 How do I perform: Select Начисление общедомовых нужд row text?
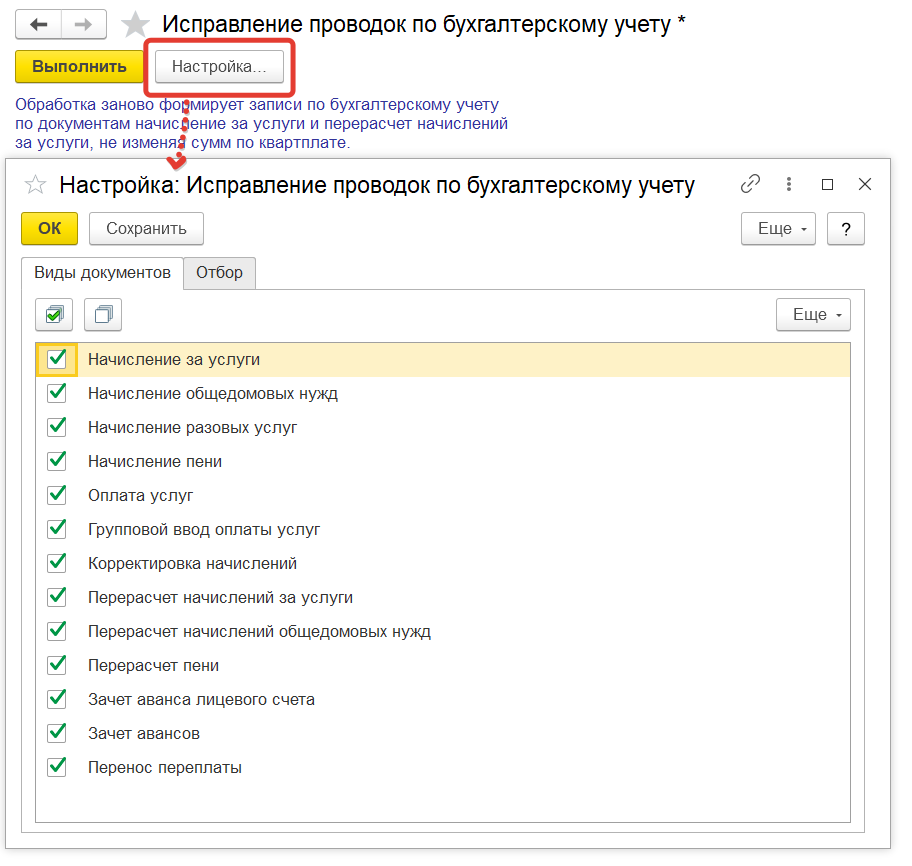pyautogui.click(x=213, y=393)
